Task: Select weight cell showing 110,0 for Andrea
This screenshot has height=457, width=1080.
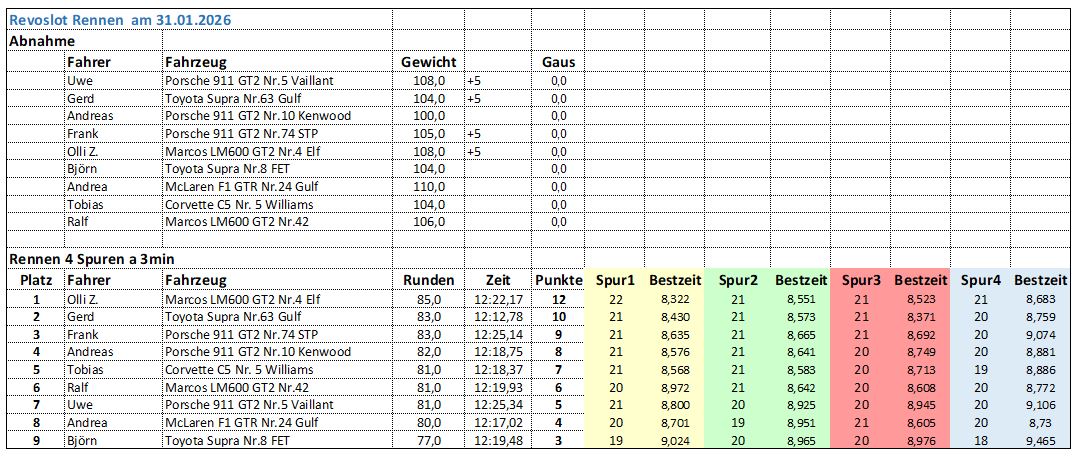Action: (x=429, y=186)
